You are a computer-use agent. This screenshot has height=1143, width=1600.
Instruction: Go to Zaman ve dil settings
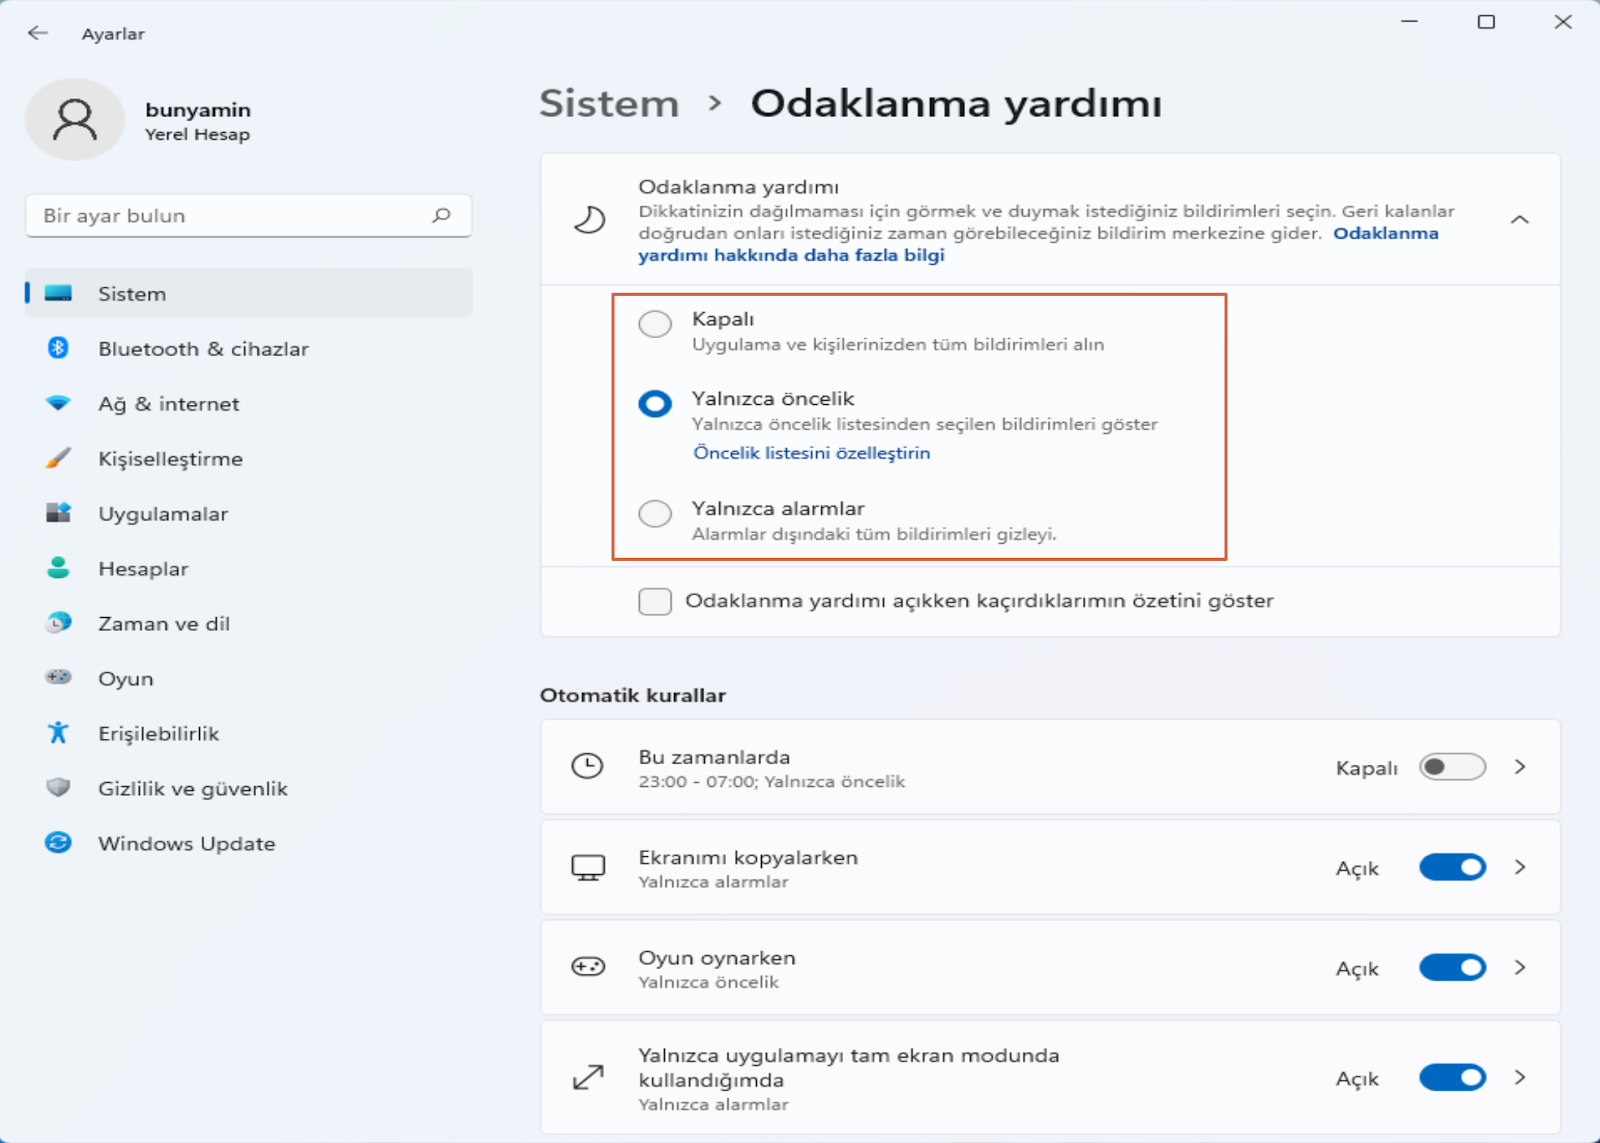164,624
